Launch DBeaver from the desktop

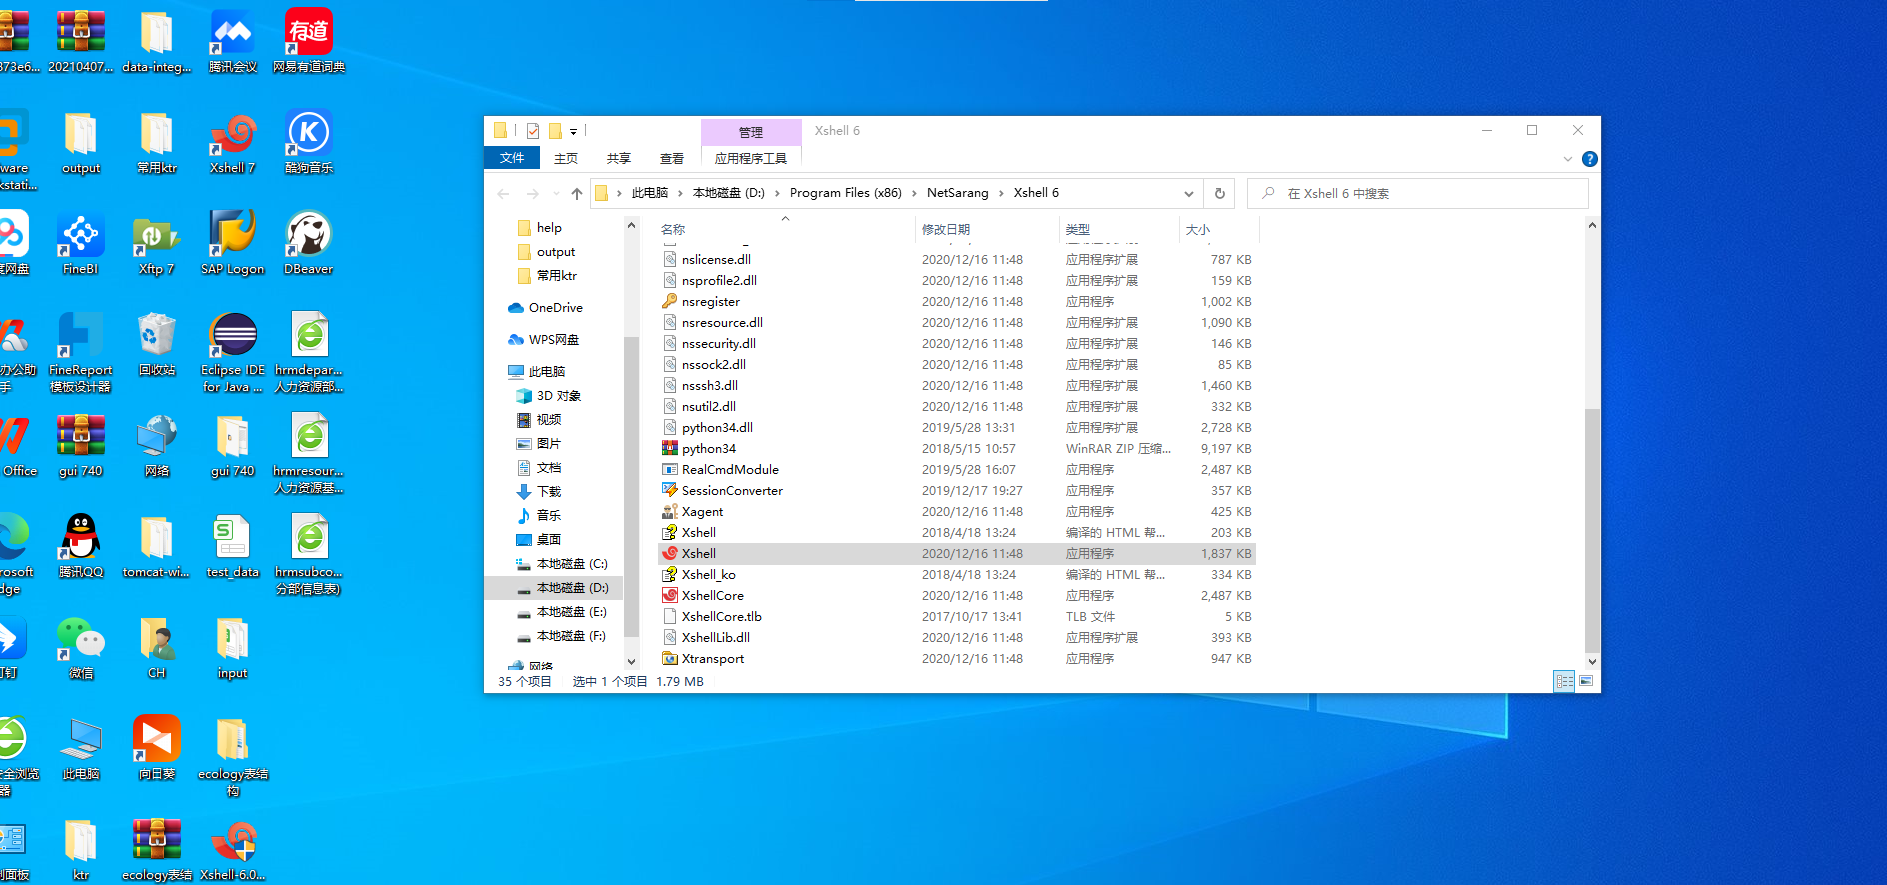click(x=308, y=244)
